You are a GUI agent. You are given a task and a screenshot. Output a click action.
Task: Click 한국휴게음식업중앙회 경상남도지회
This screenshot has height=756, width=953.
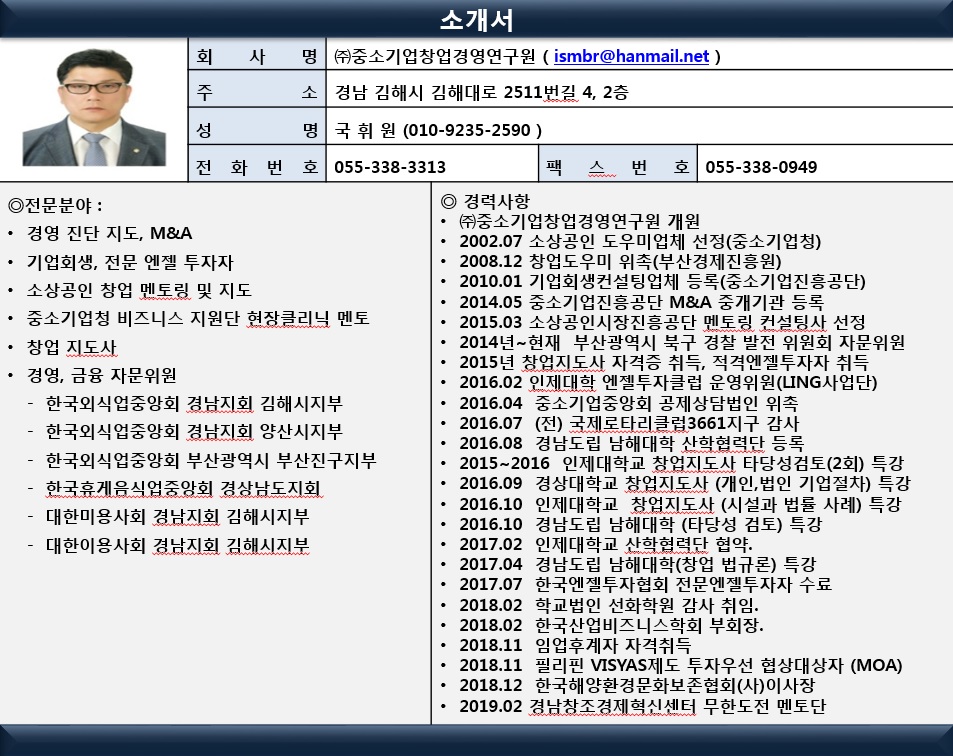[183, 488]
